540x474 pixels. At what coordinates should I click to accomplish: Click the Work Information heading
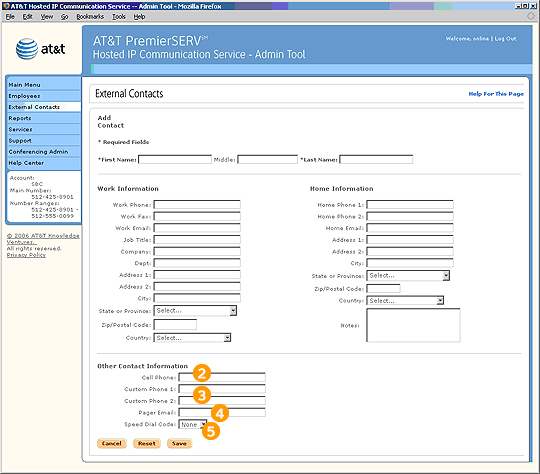click(x=128, y=189)
